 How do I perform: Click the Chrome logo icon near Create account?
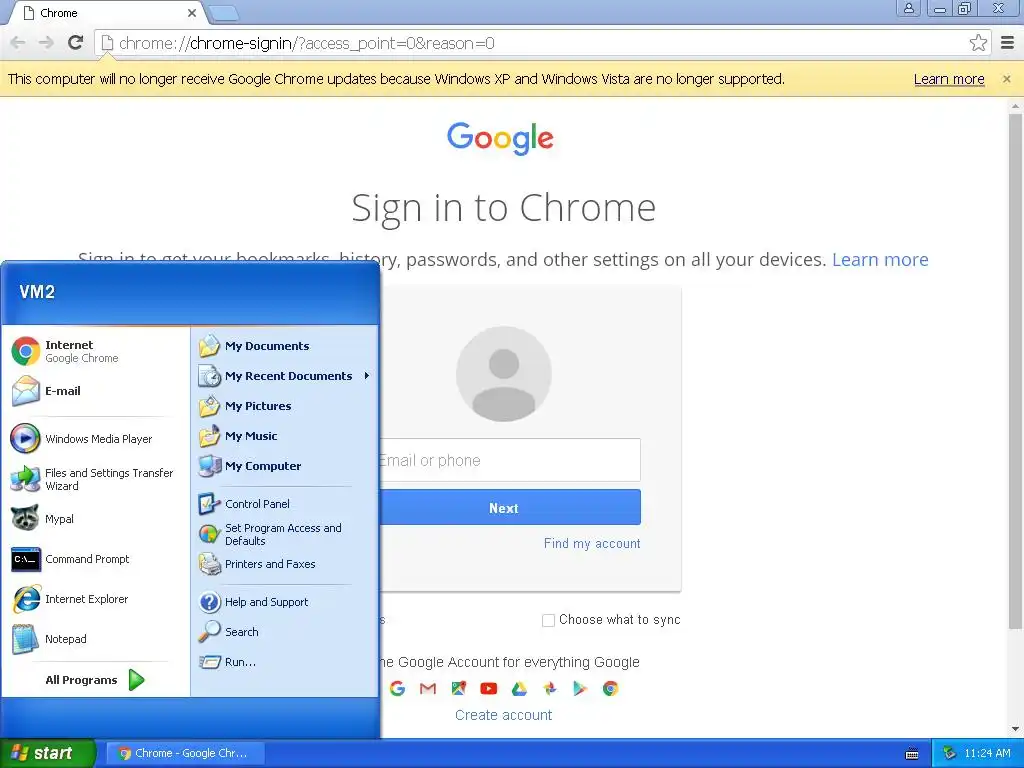pyautogui.click(x=611, y=688)
